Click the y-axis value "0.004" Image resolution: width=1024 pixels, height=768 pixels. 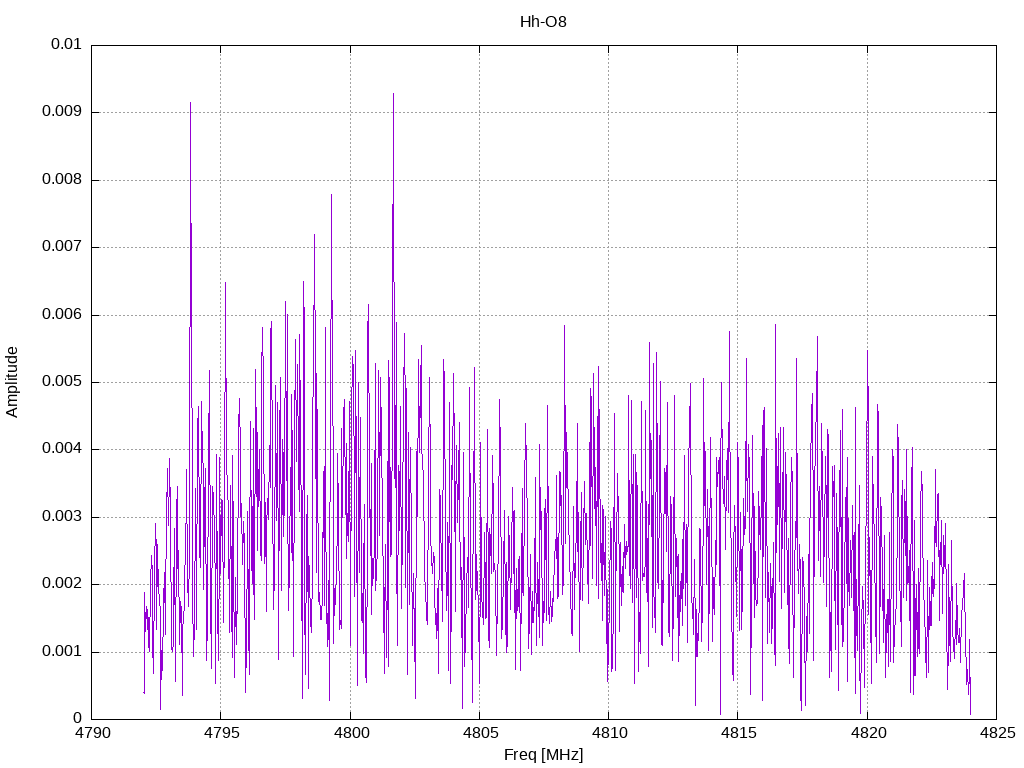tap(62, 449)
